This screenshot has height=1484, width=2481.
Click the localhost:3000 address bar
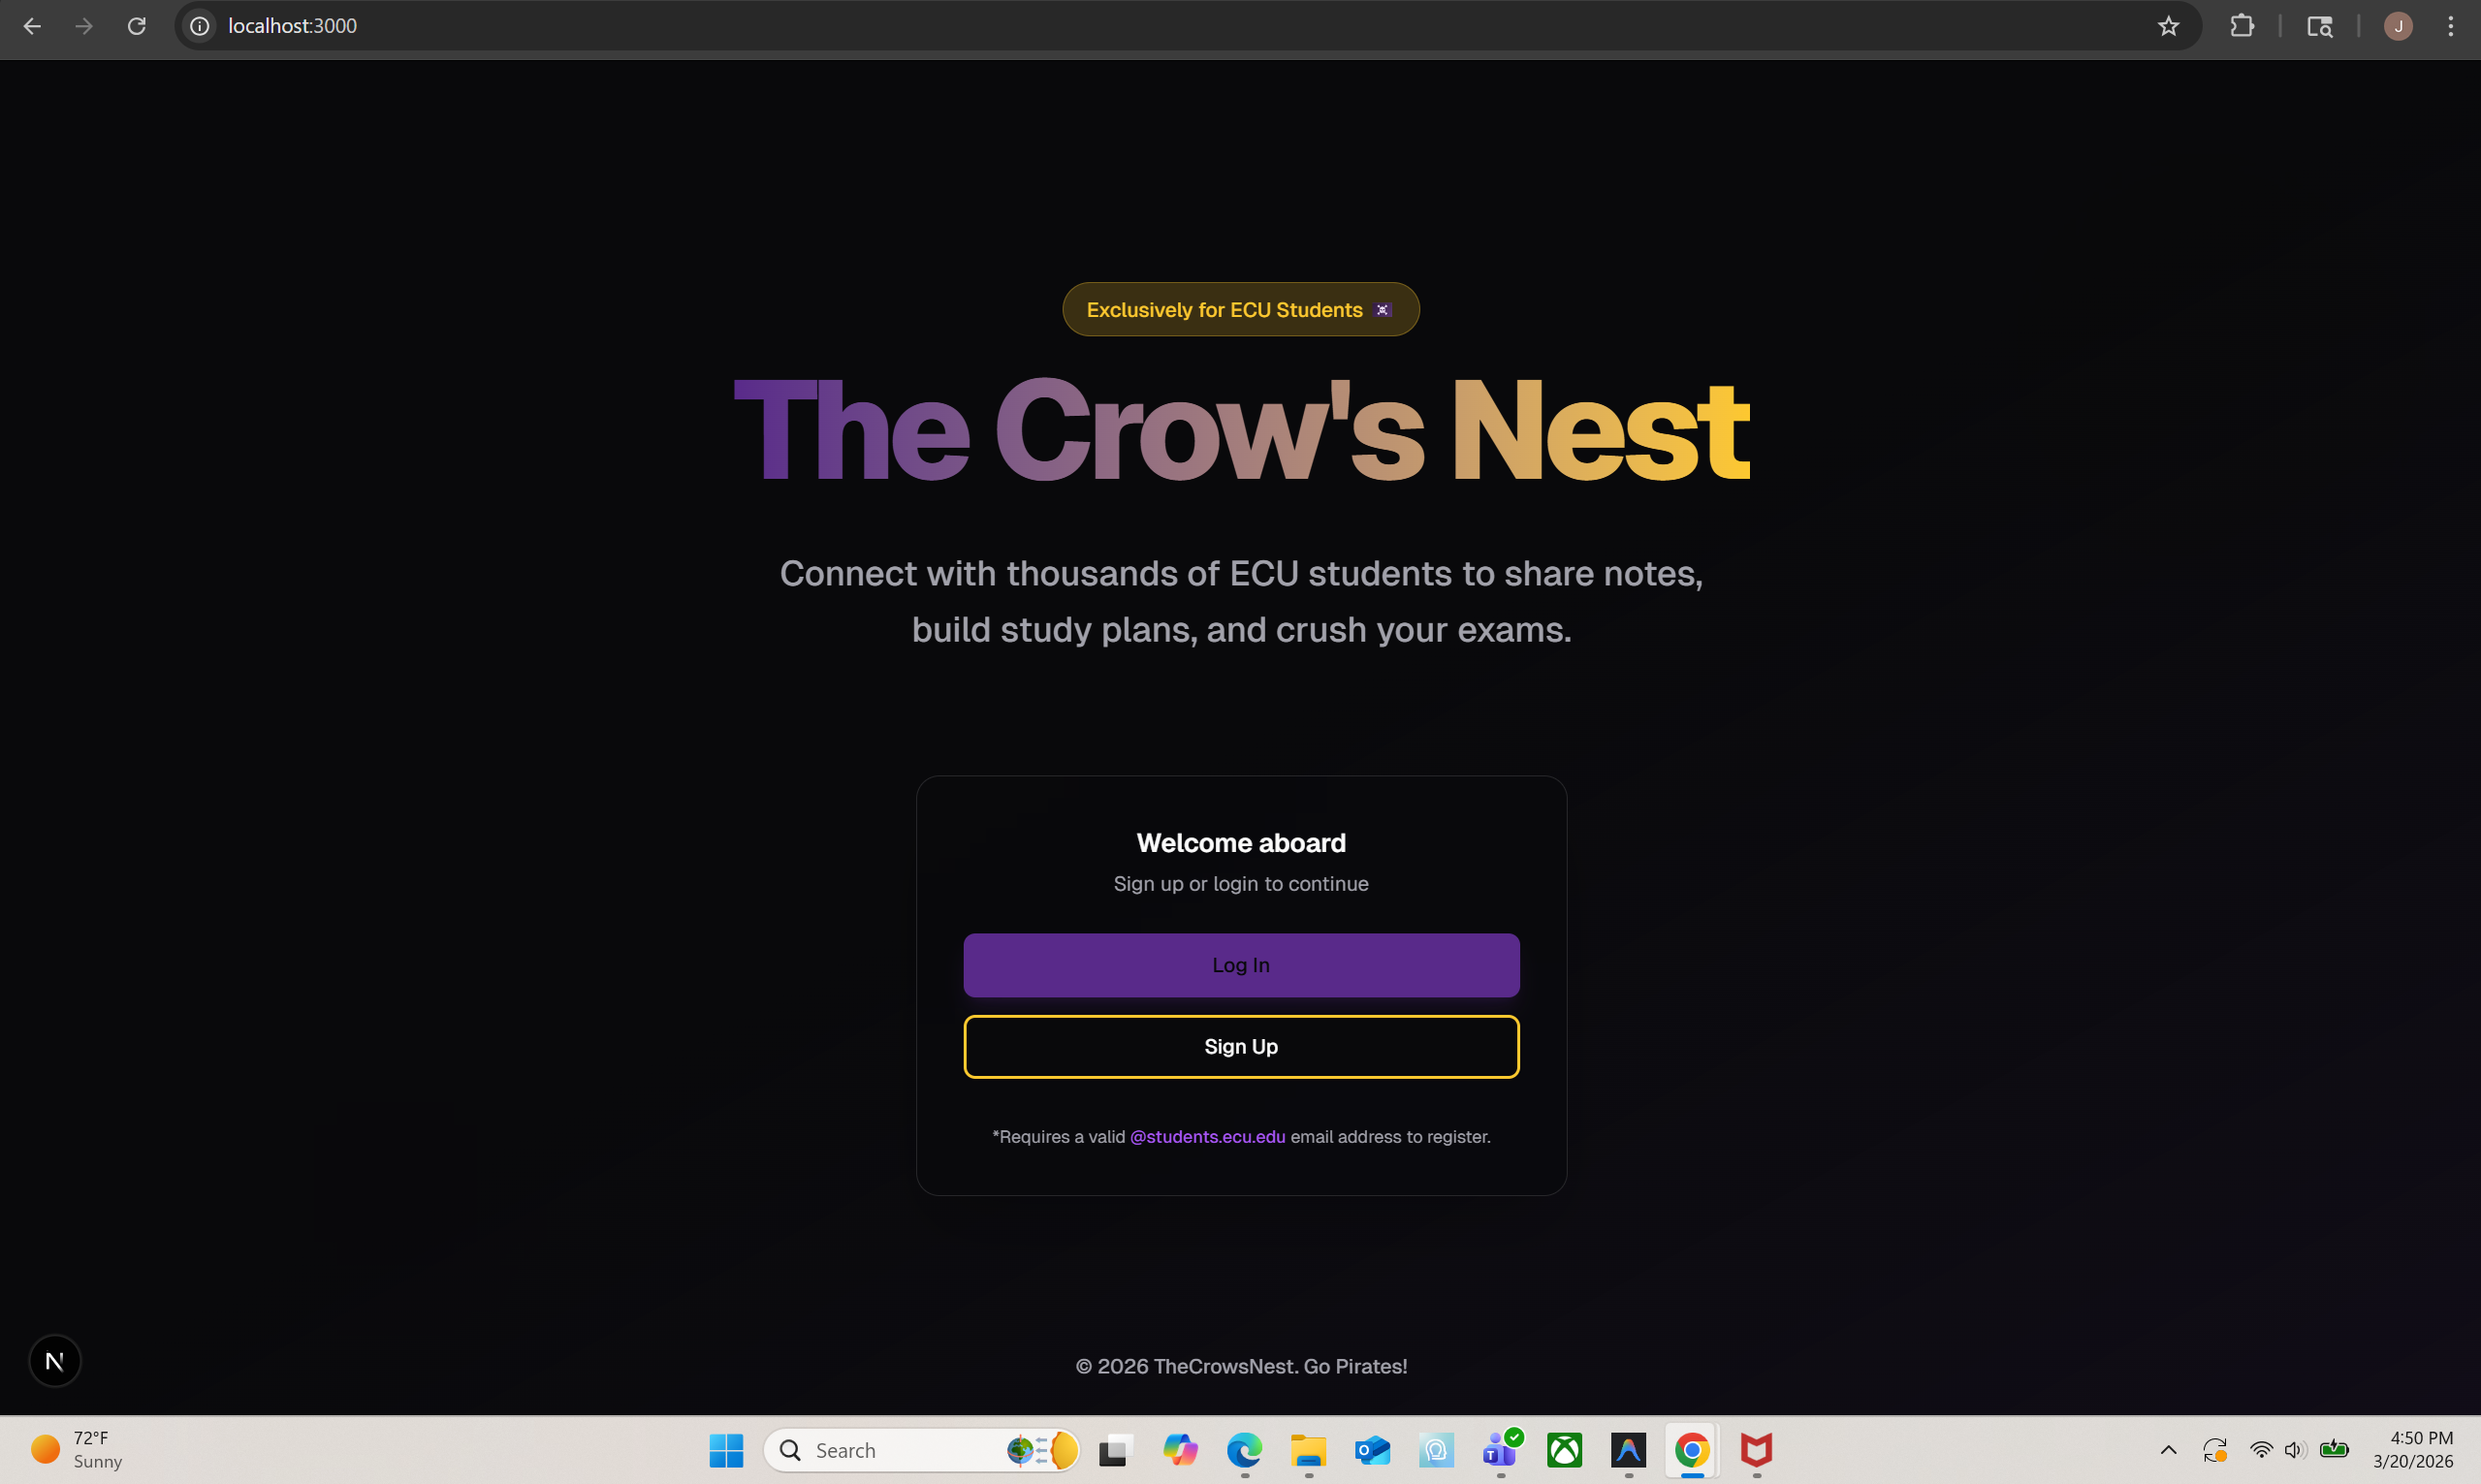pos(1180,26)
